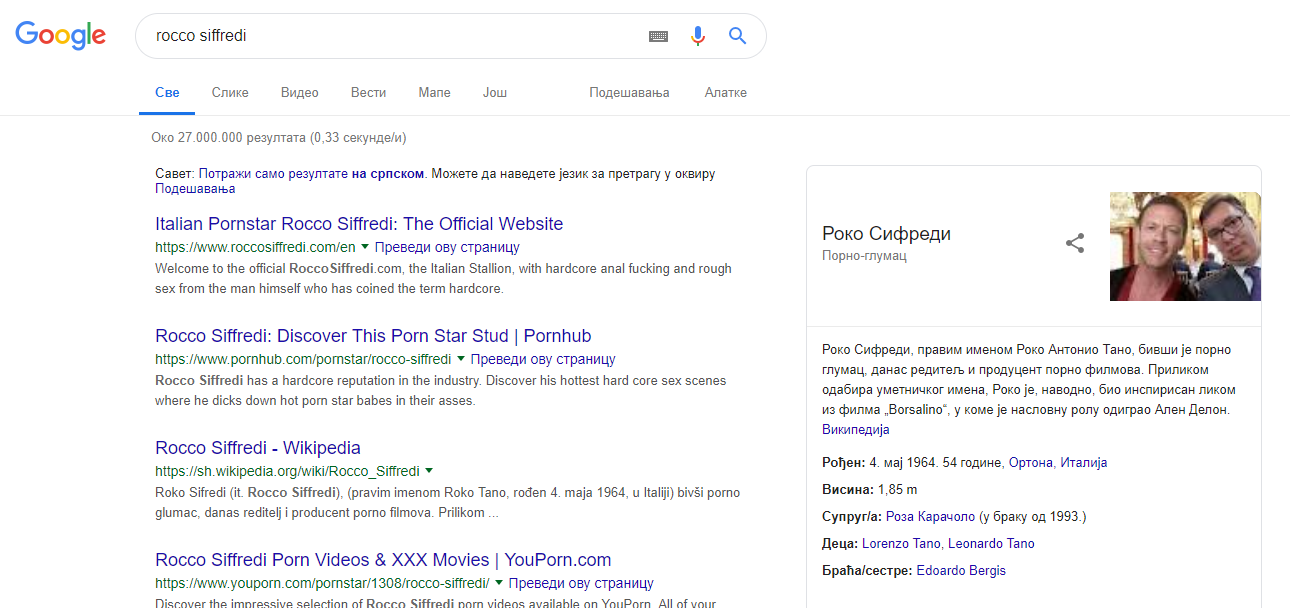Open the knowledge panel photo thumbnail
This screenshot has width=1290, height=608.
point(1185,246)
